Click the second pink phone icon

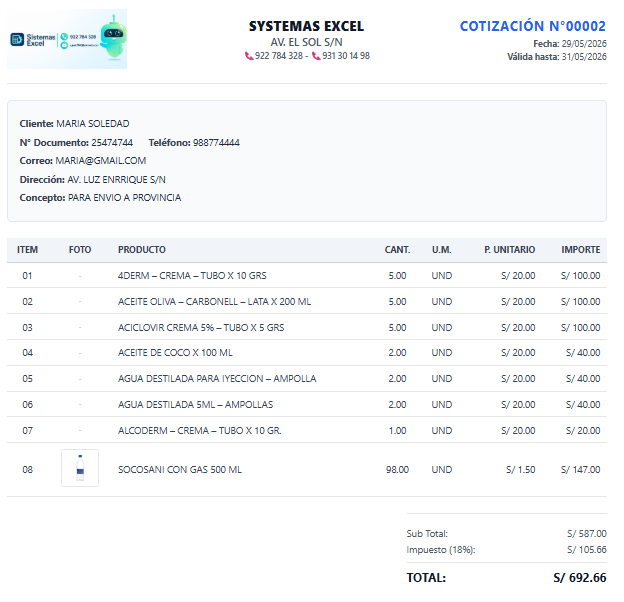(316, 56)
